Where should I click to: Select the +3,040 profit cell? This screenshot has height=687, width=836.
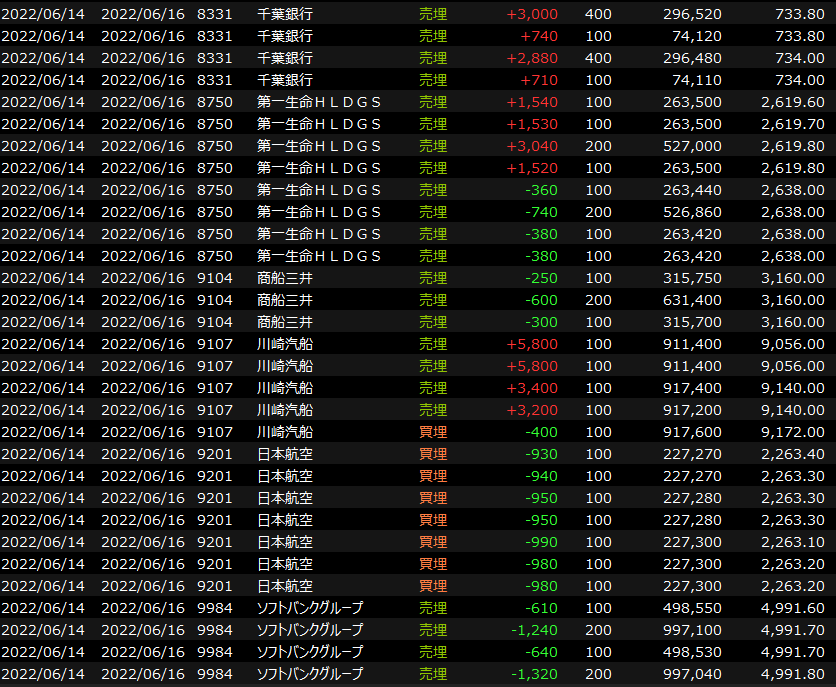click(x=532, y=146)
